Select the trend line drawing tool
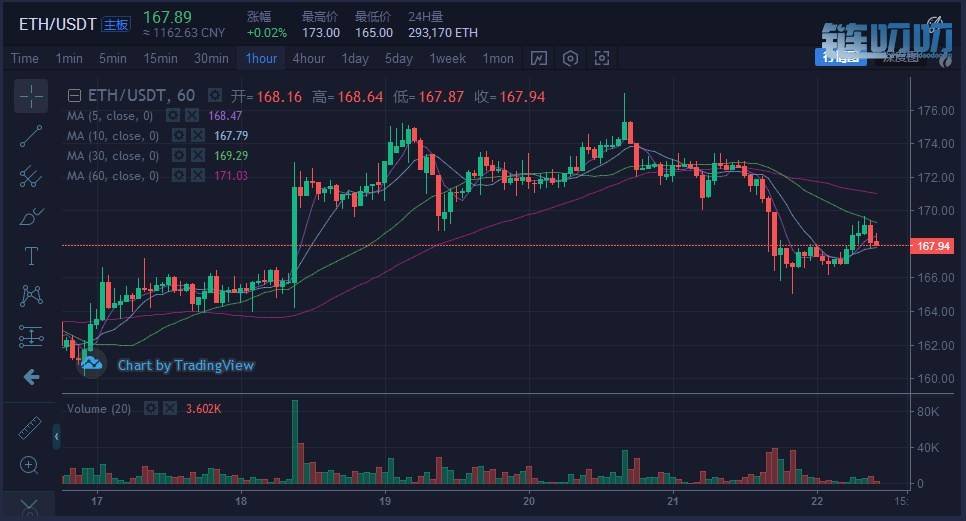The width and height of the screenshot is (966, 521). pos(31,136)
